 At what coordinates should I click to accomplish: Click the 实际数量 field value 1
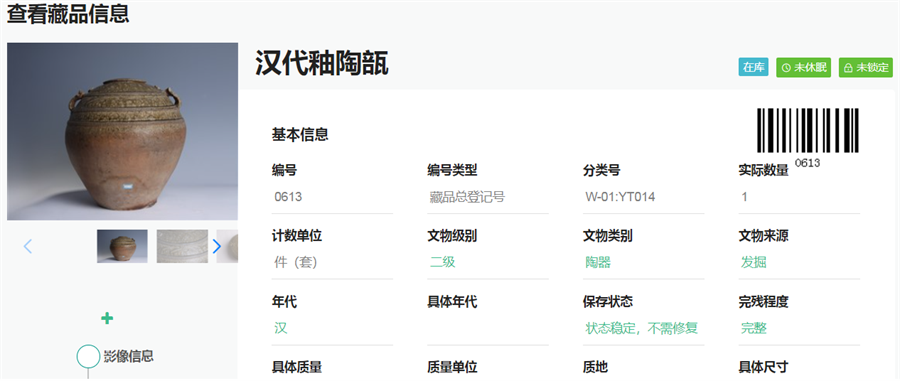(799, 197)
